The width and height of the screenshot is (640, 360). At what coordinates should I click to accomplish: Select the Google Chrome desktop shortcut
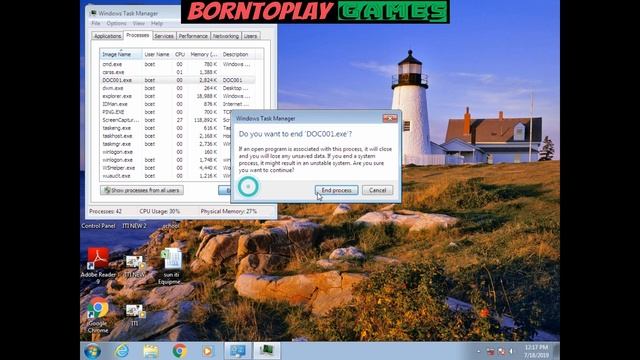[x=98, y=315]
